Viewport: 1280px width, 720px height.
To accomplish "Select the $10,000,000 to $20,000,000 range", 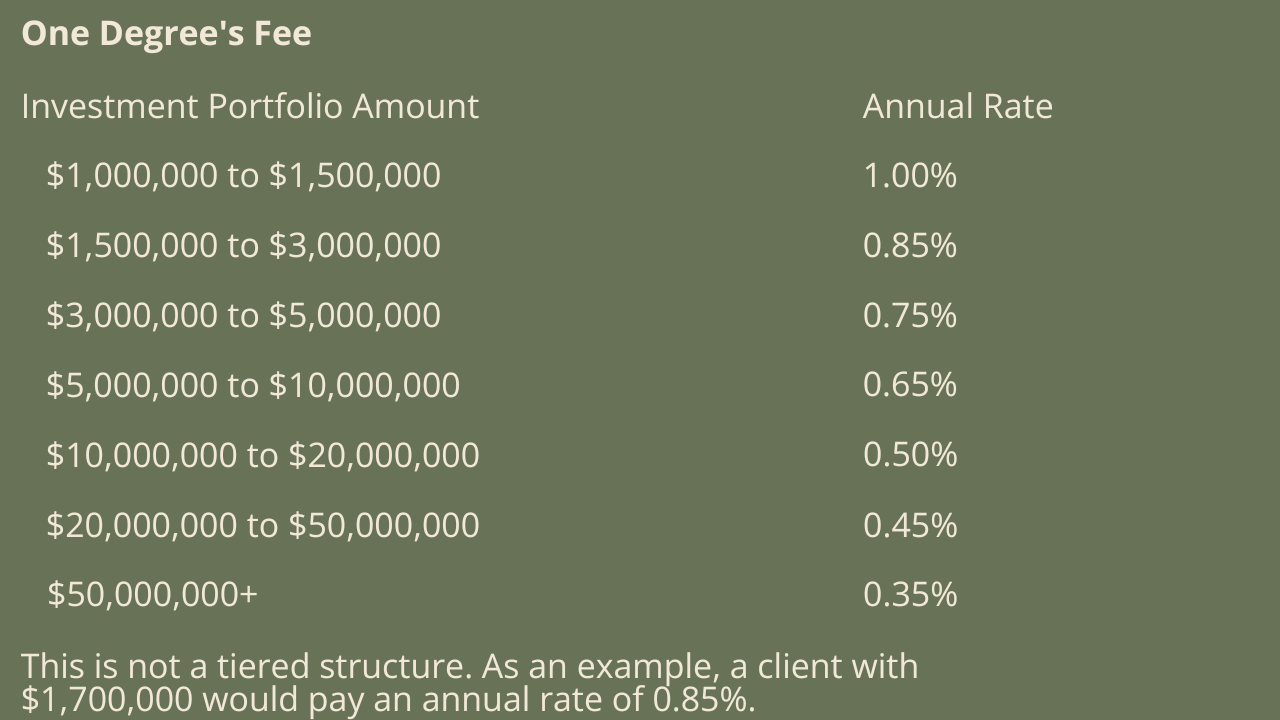I will (x=263, y=455).
